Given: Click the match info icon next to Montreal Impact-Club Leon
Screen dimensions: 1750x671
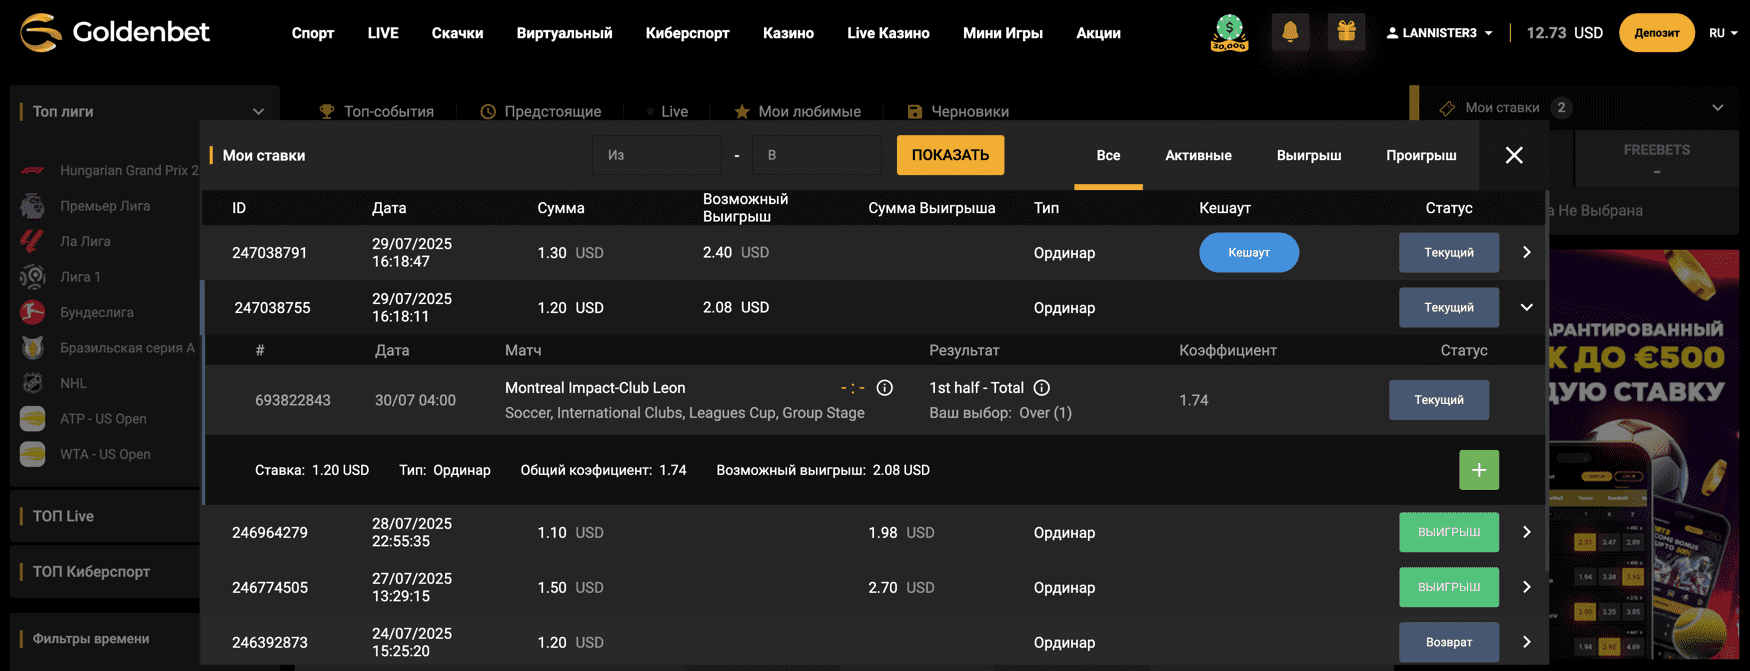Looking at the screenshot, I should [885, 388].
